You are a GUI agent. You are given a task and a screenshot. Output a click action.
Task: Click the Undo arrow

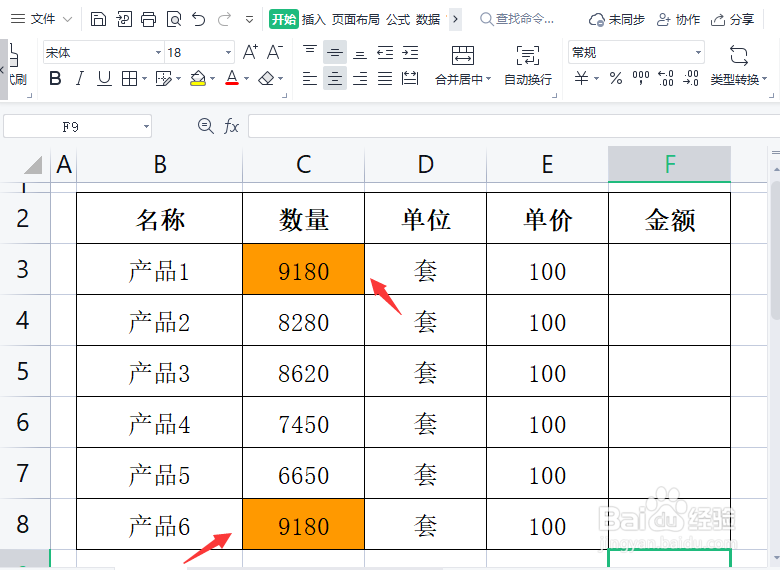tap(199, 19)
